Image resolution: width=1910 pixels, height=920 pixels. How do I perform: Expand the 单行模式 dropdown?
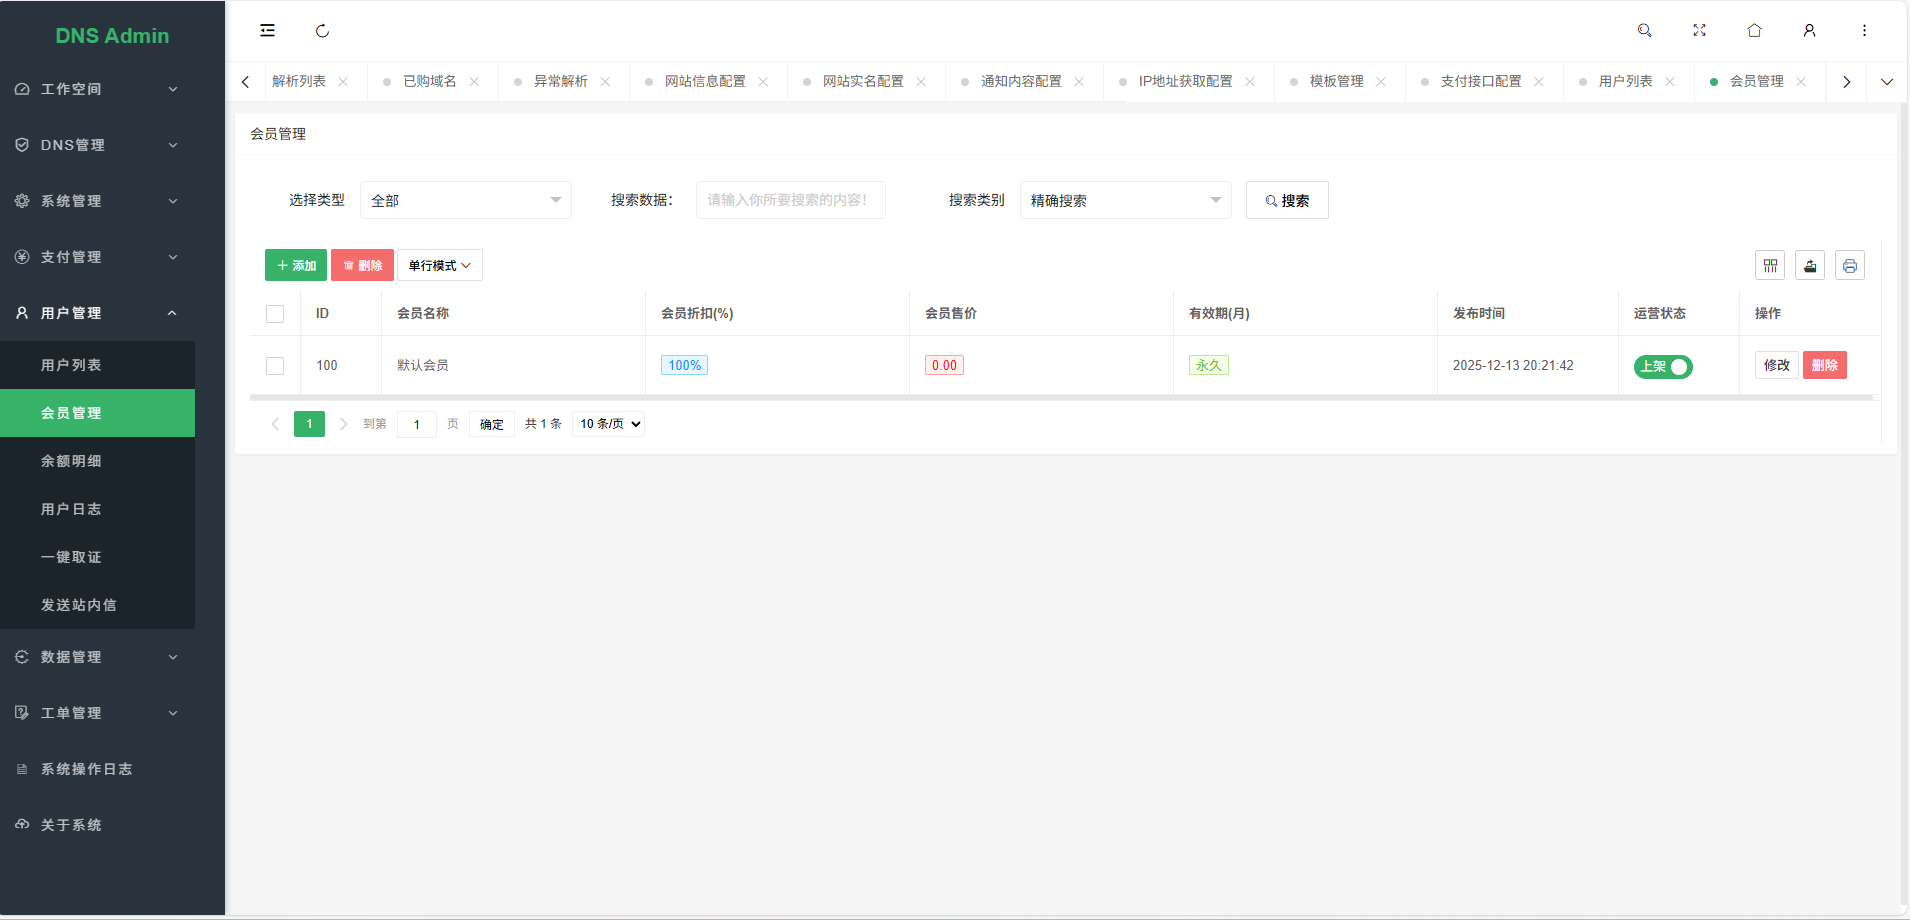point(438,264)
